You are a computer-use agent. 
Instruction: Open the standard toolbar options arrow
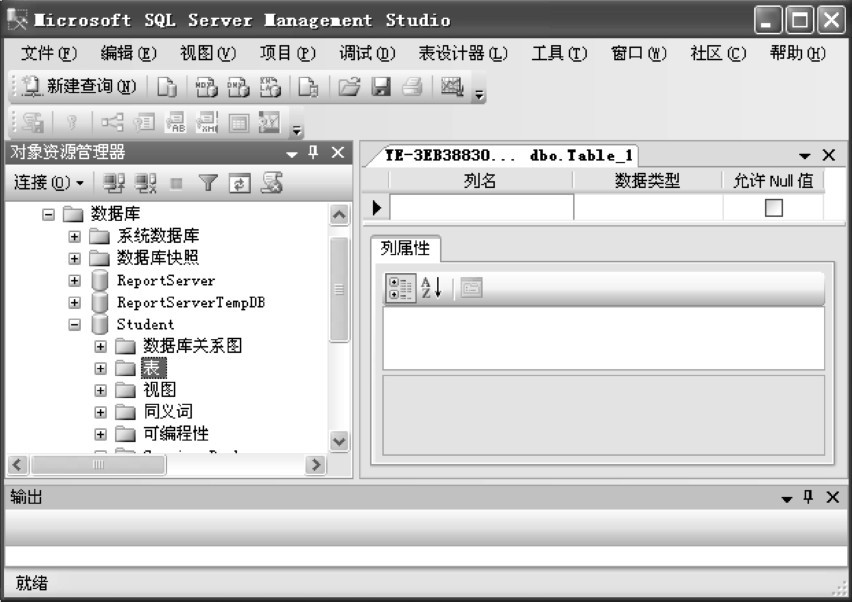[x=479, y=95]
